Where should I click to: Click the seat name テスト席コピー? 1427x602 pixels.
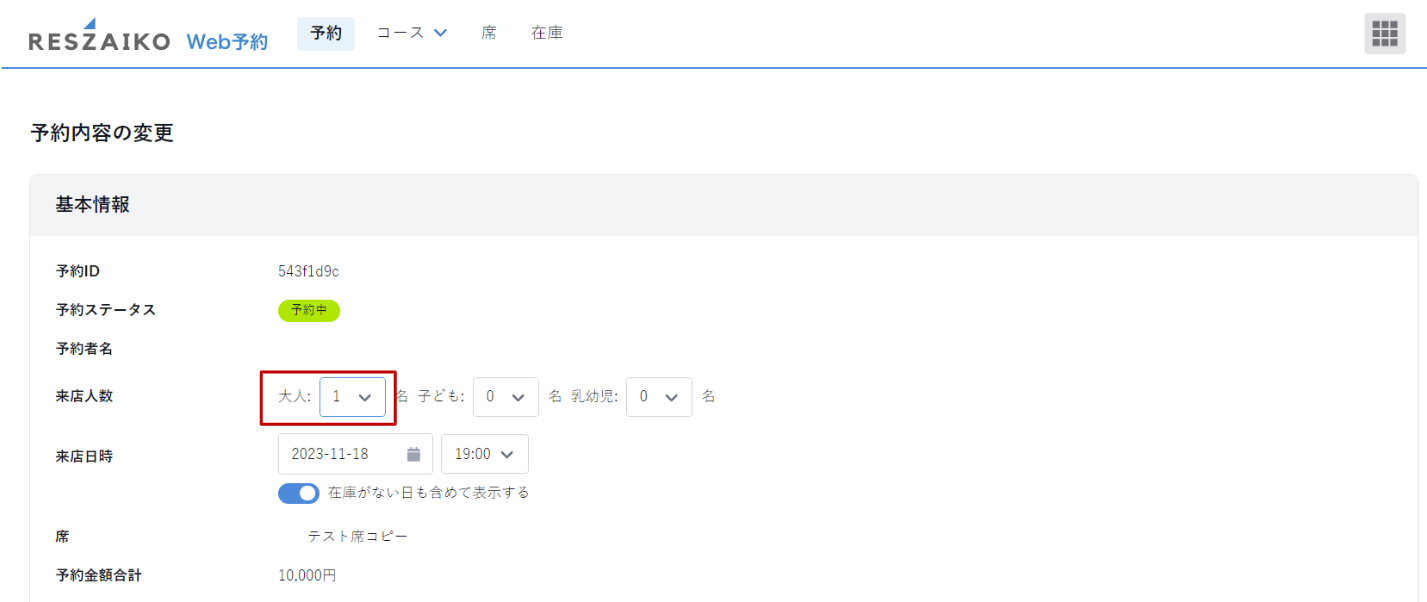tap(357, 536)
